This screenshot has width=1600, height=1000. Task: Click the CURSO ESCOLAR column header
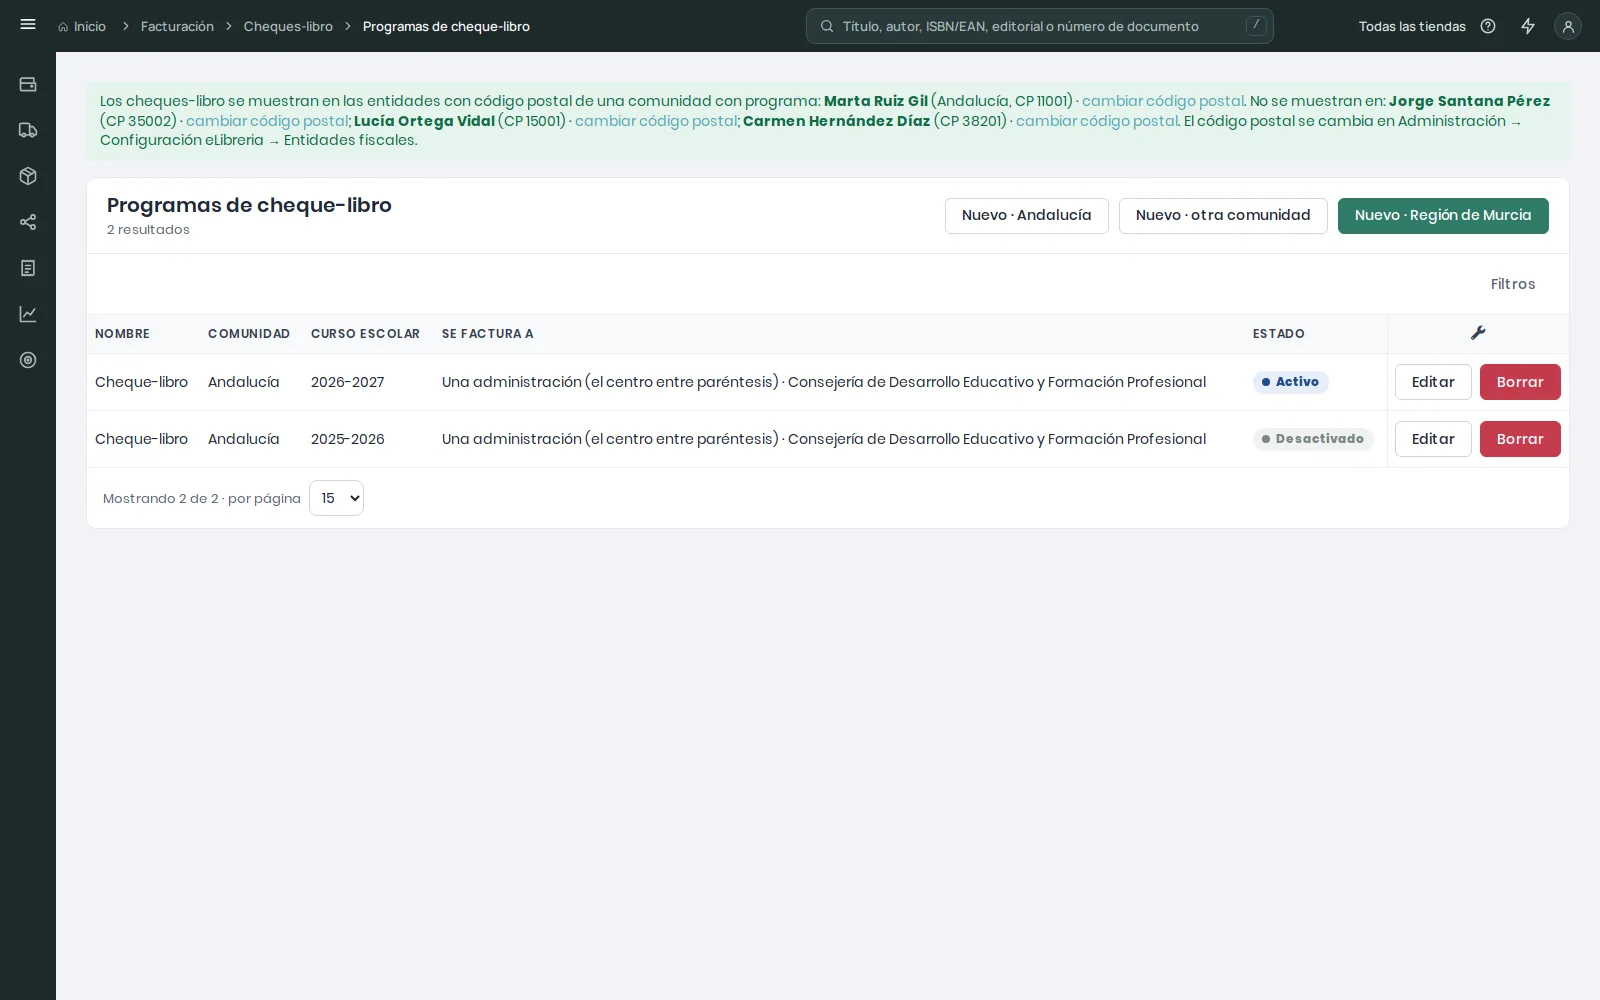(365, 334)
